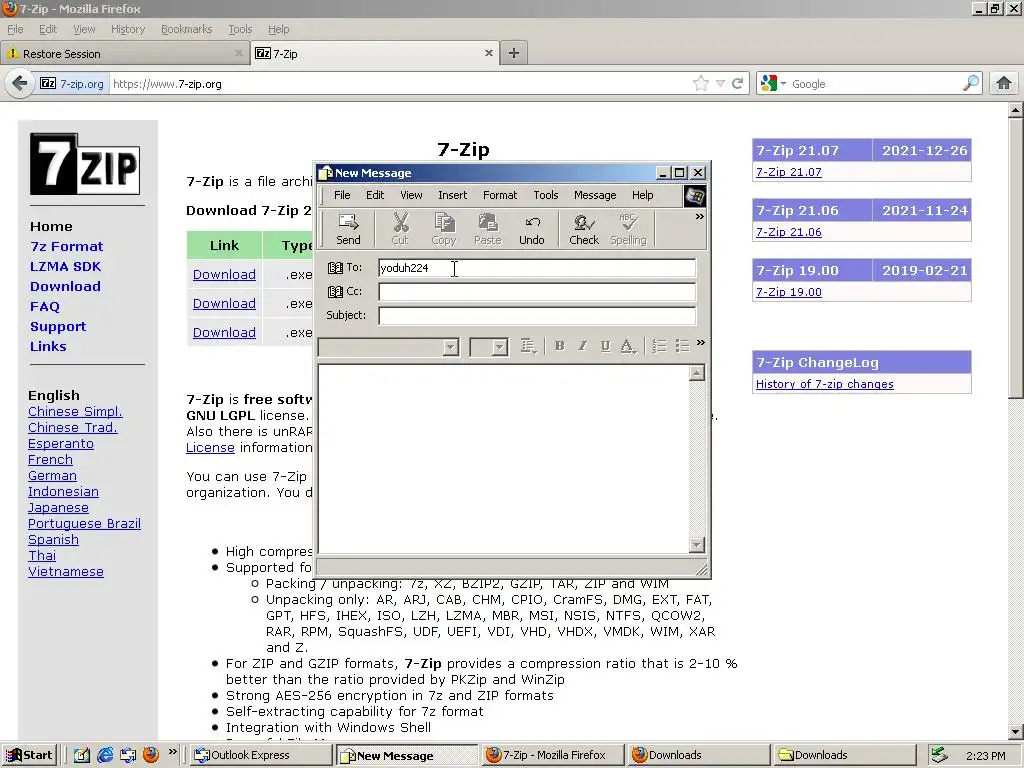The height and width of the screenshot is (768, 1024).
Task: Click the page scrollbar down arrow
Action: point(1016,732)
